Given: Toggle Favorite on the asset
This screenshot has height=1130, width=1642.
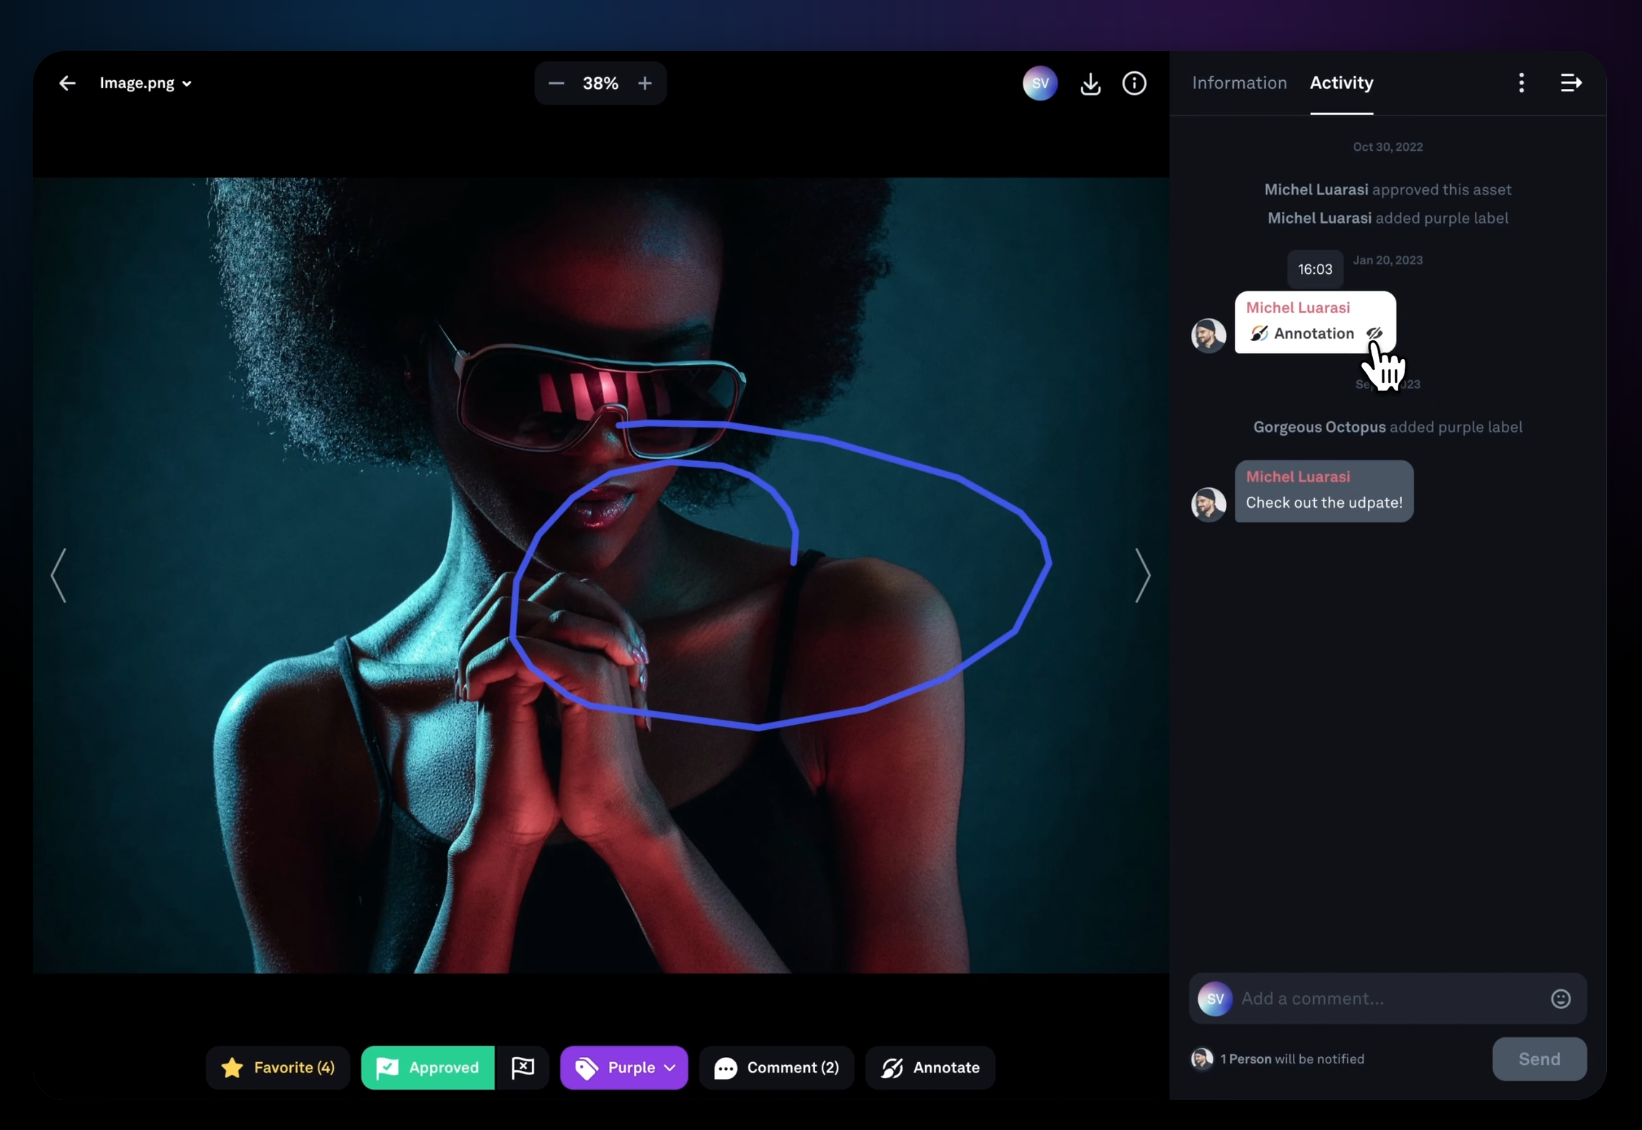Looking at the screenshot, I should coord(277,1067).
